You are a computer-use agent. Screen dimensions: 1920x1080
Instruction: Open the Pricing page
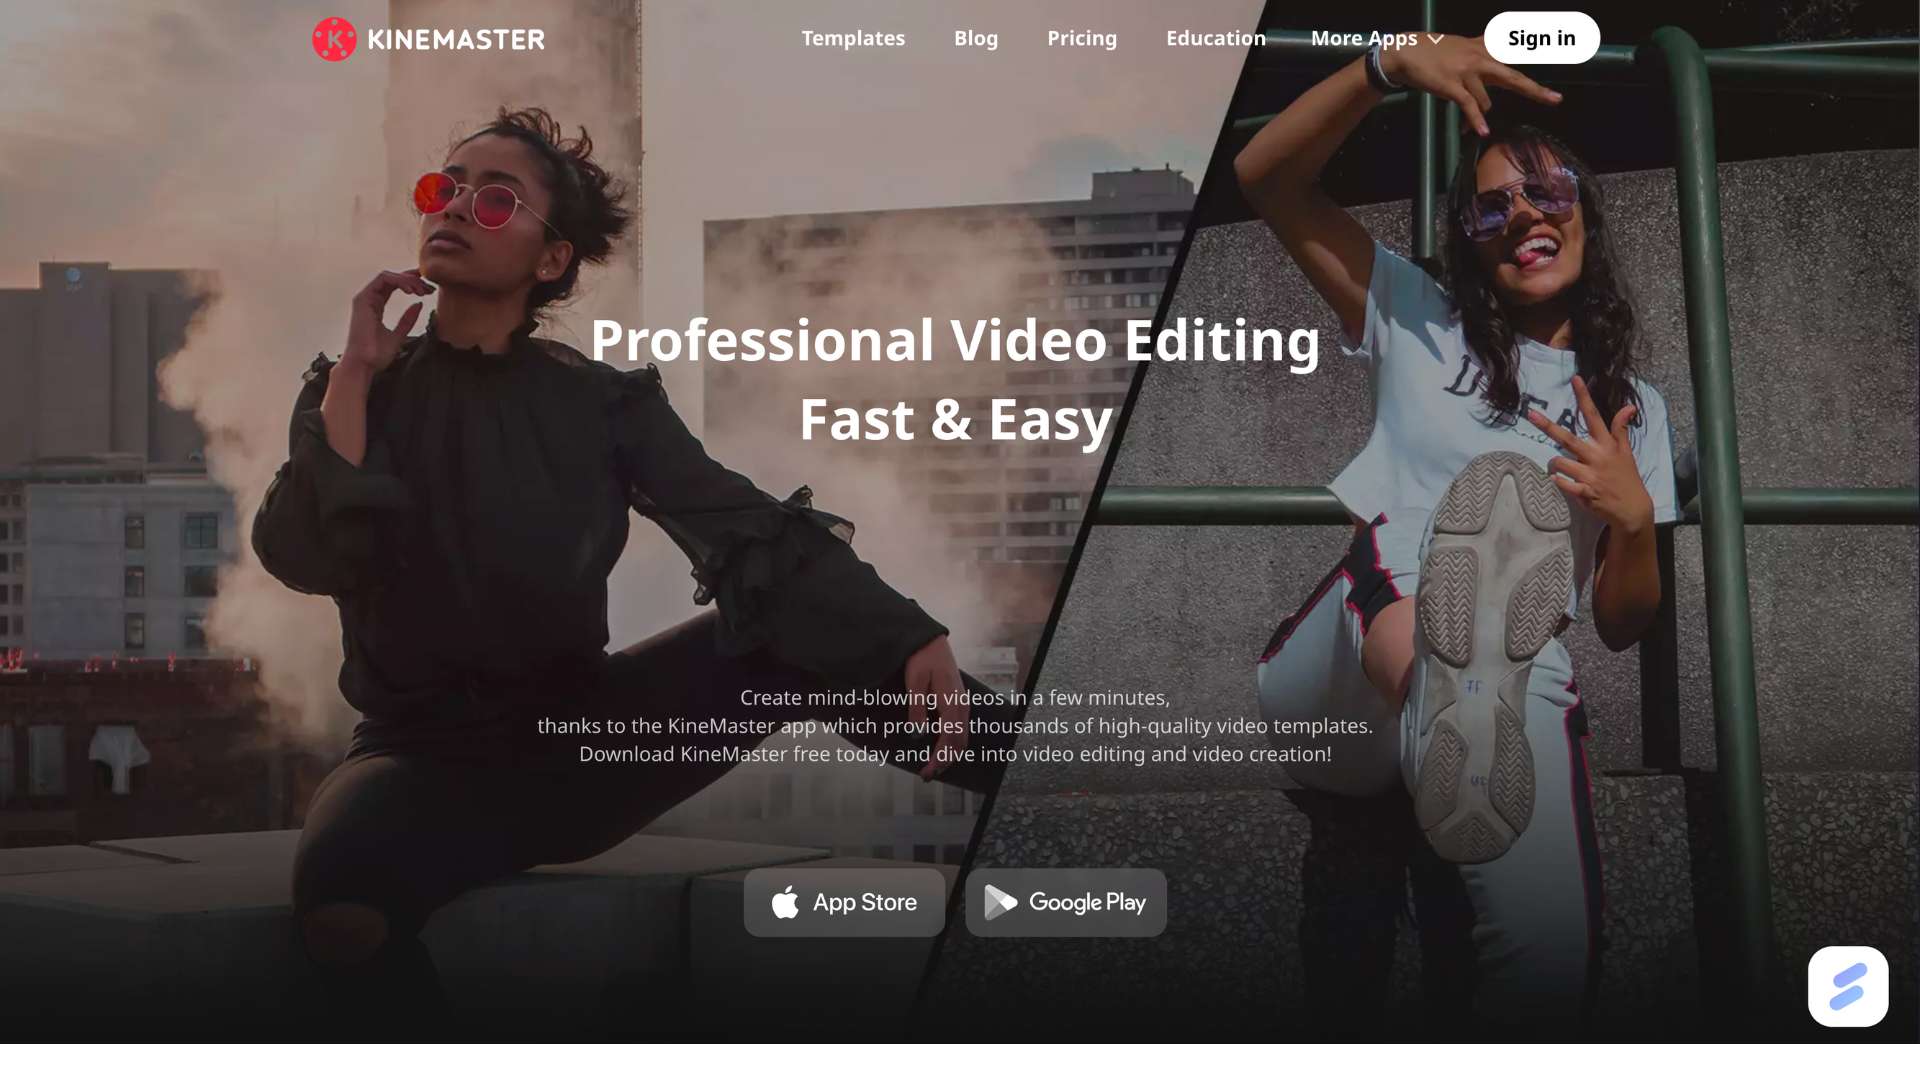(x=1082, y=38)
